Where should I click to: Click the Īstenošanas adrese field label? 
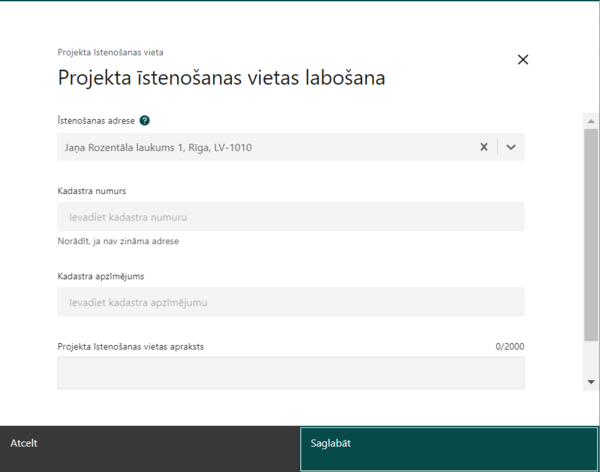tap(96, 121)
